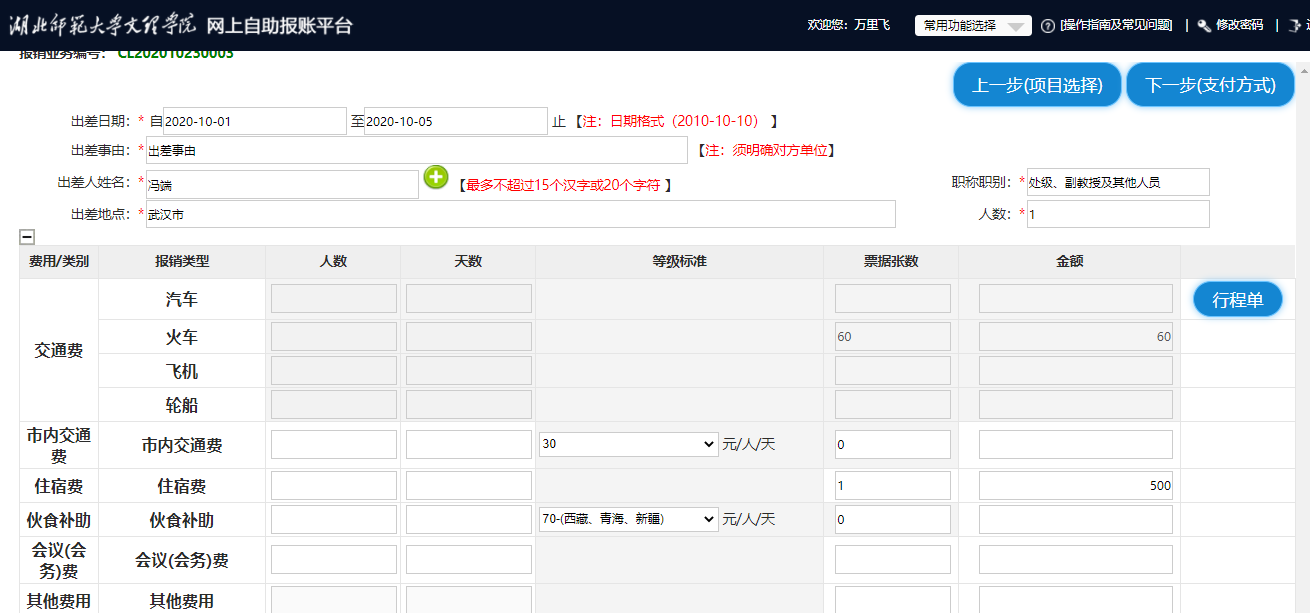Open the 常用功能选择 dropdown
The image size is (1310, 613).
[x=972, y=26]
